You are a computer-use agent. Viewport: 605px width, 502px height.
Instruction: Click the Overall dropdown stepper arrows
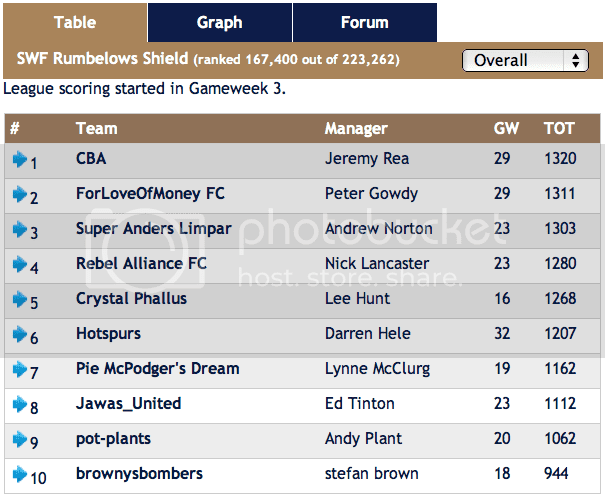click(575, 60)
